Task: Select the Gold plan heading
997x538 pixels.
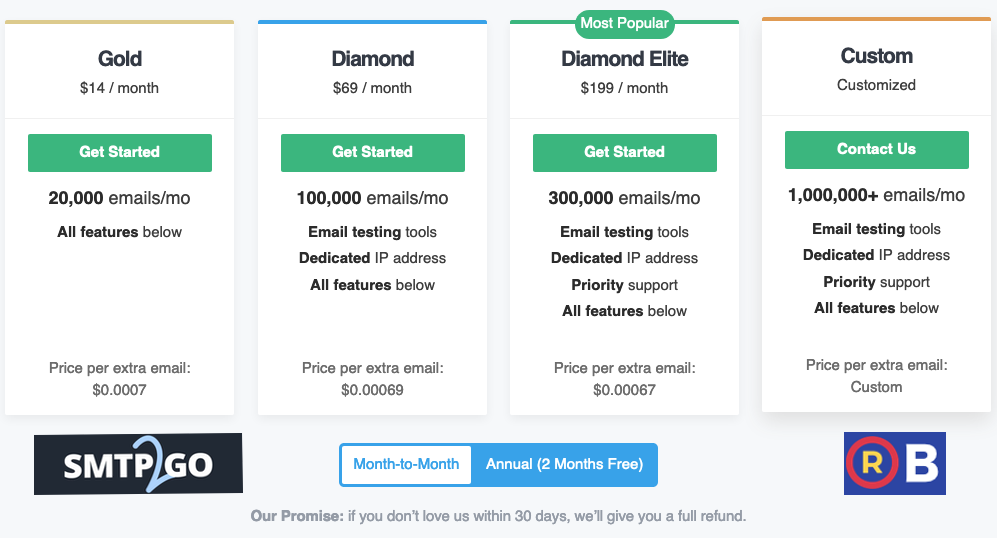Action: pos(120,59)
